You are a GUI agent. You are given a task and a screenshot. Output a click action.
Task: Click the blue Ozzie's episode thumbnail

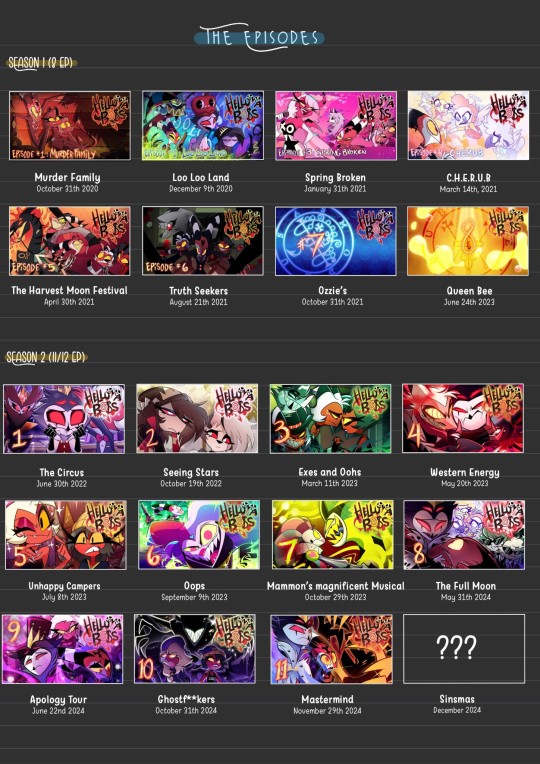click(x=336, y=241)
